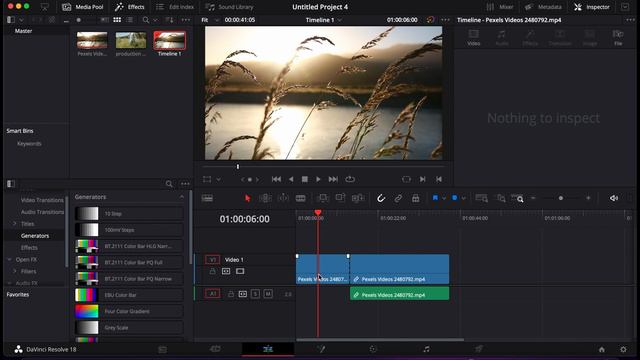Lock the Video 1 track
Screen dimensions: 640x360
[x=212, y=271]
